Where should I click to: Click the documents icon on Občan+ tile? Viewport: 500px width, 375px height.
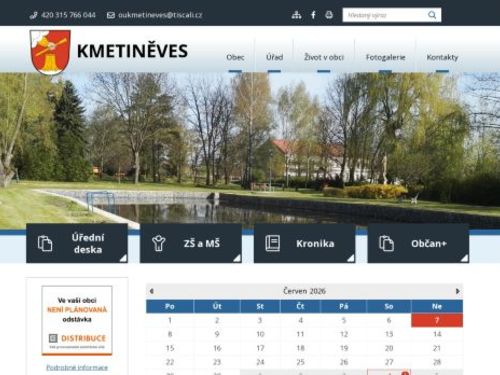[x=386, y=243]
